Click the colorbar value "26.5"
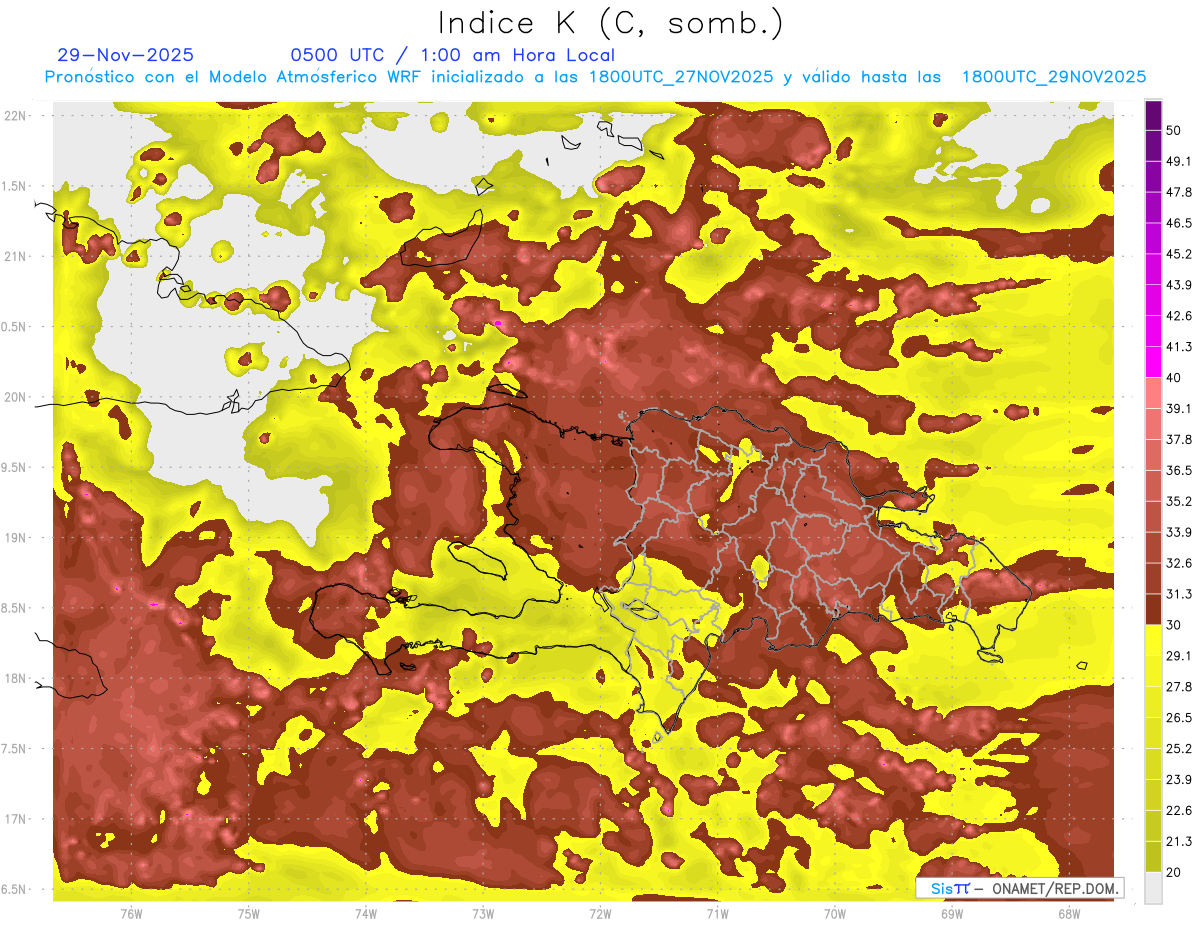The height and width of the screenshot is (927, 1200). [x=1178, y=717]
